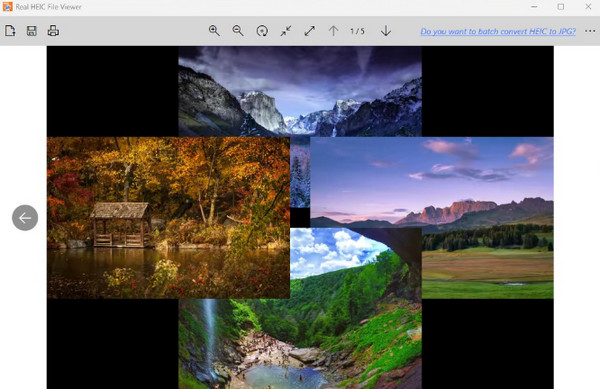Click the autumn forest cabin photo
The width and height of the screenshot is (600, 389).
pyautogui.click(x=168, y=218)
